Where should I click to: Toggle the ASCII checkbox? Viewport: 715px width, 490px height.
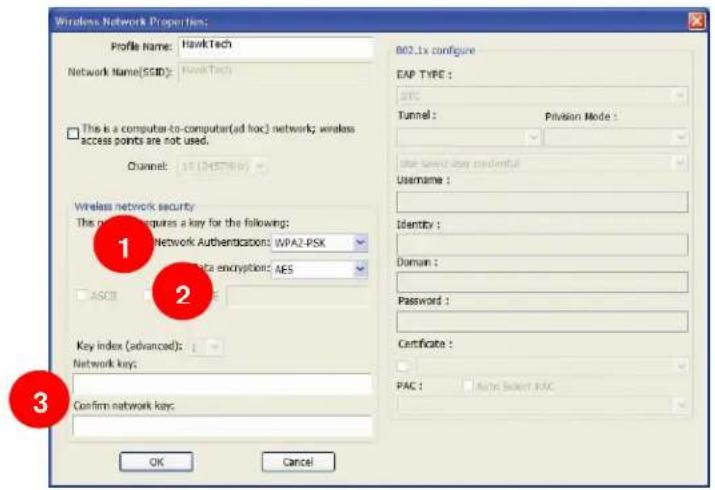tap(82, 296)
